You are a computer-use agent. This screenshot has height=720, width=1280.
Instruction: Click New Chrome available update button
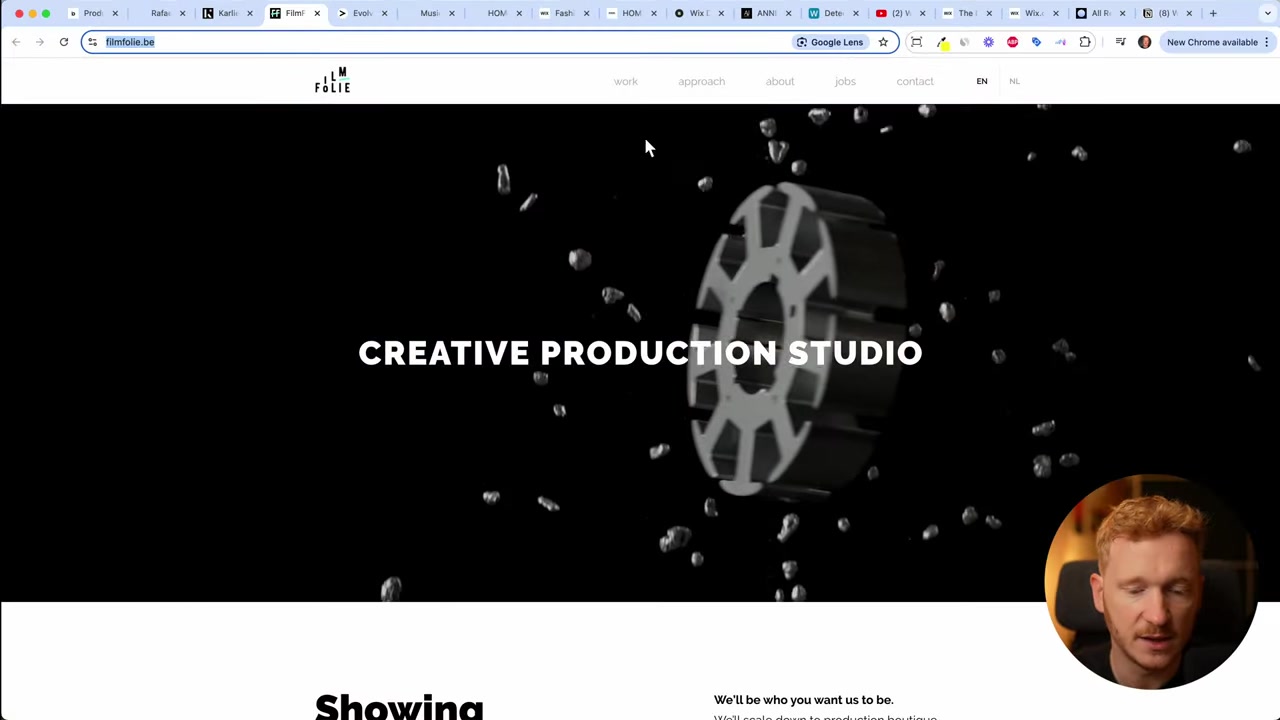(1212, 42)
